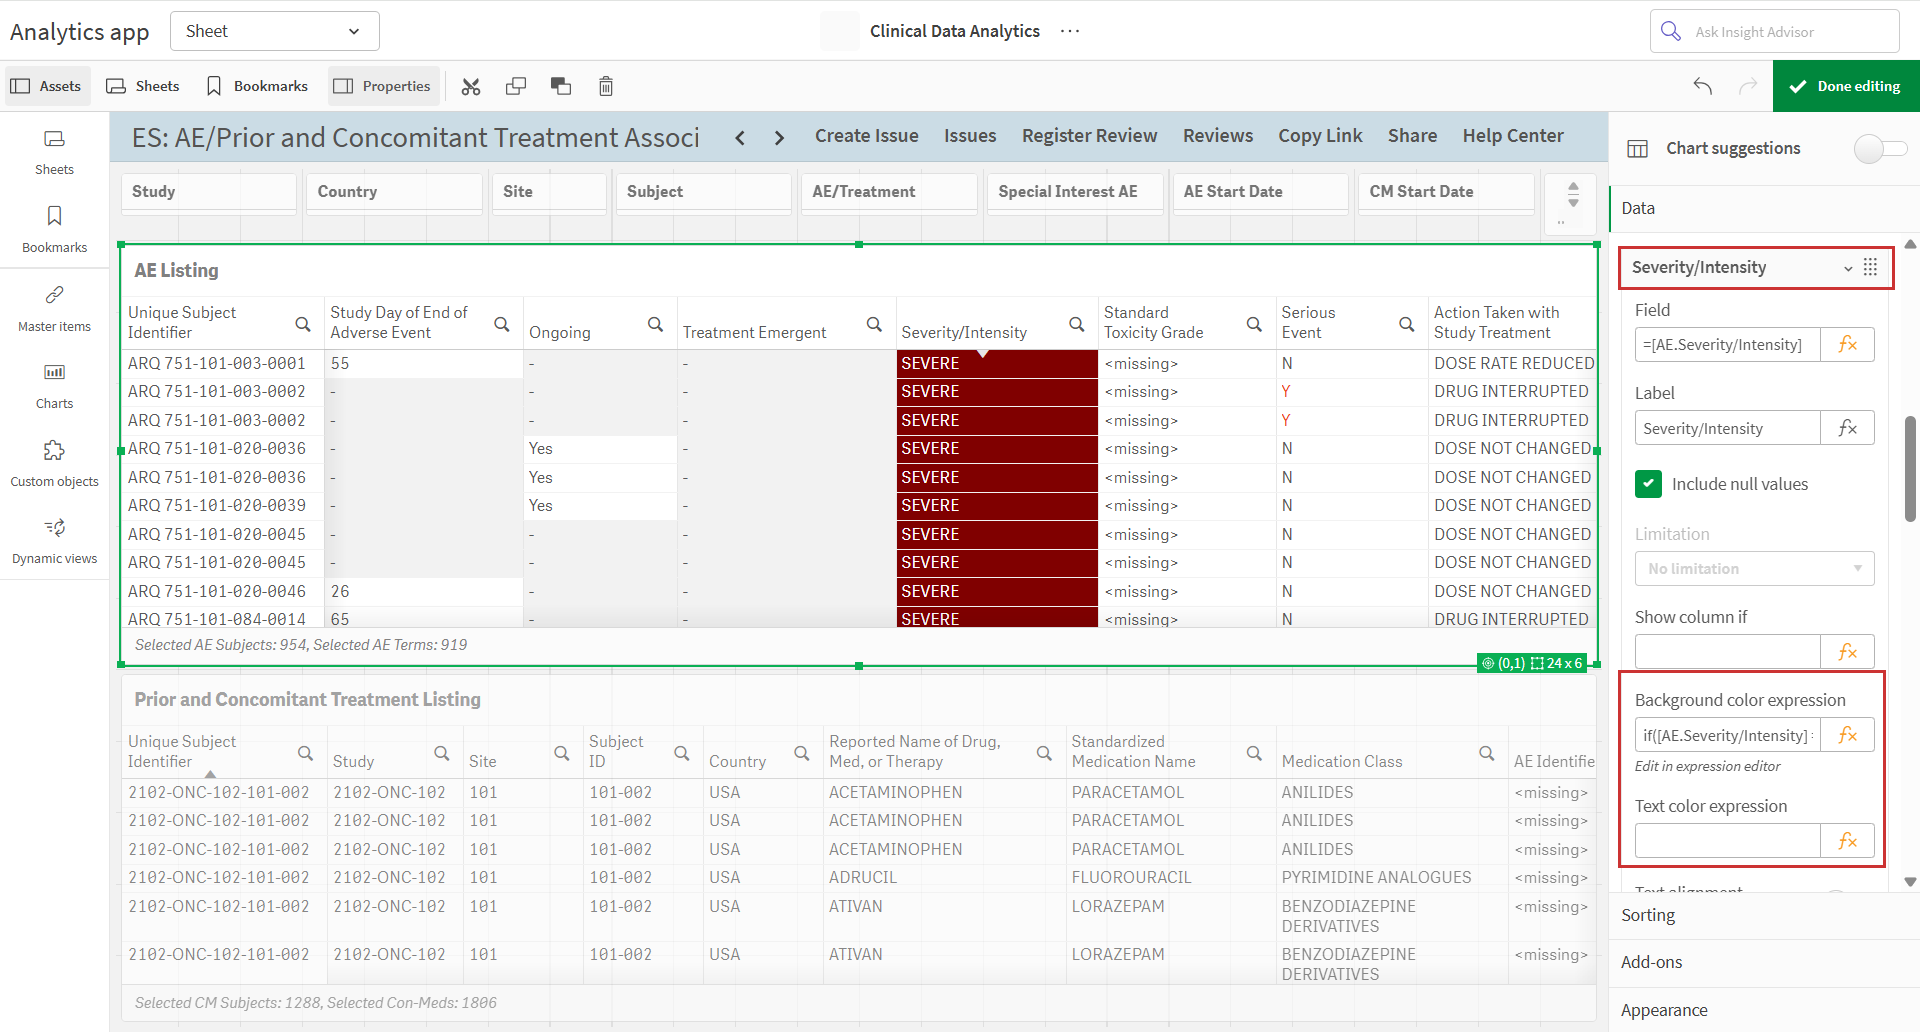The image size is (1920, 1032).
Task: Search the Treatment Emergent column
Action: pos(874,324)
